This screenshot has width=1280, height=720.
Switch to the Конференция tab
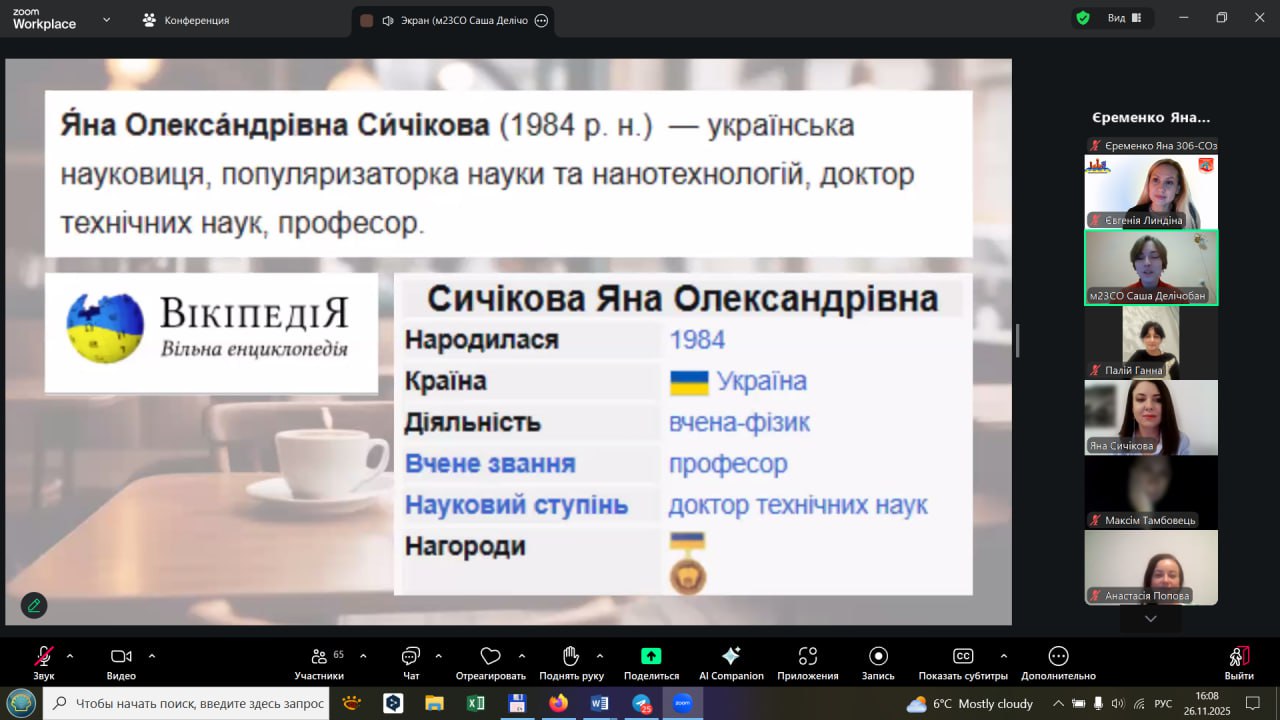click(186, 20)
